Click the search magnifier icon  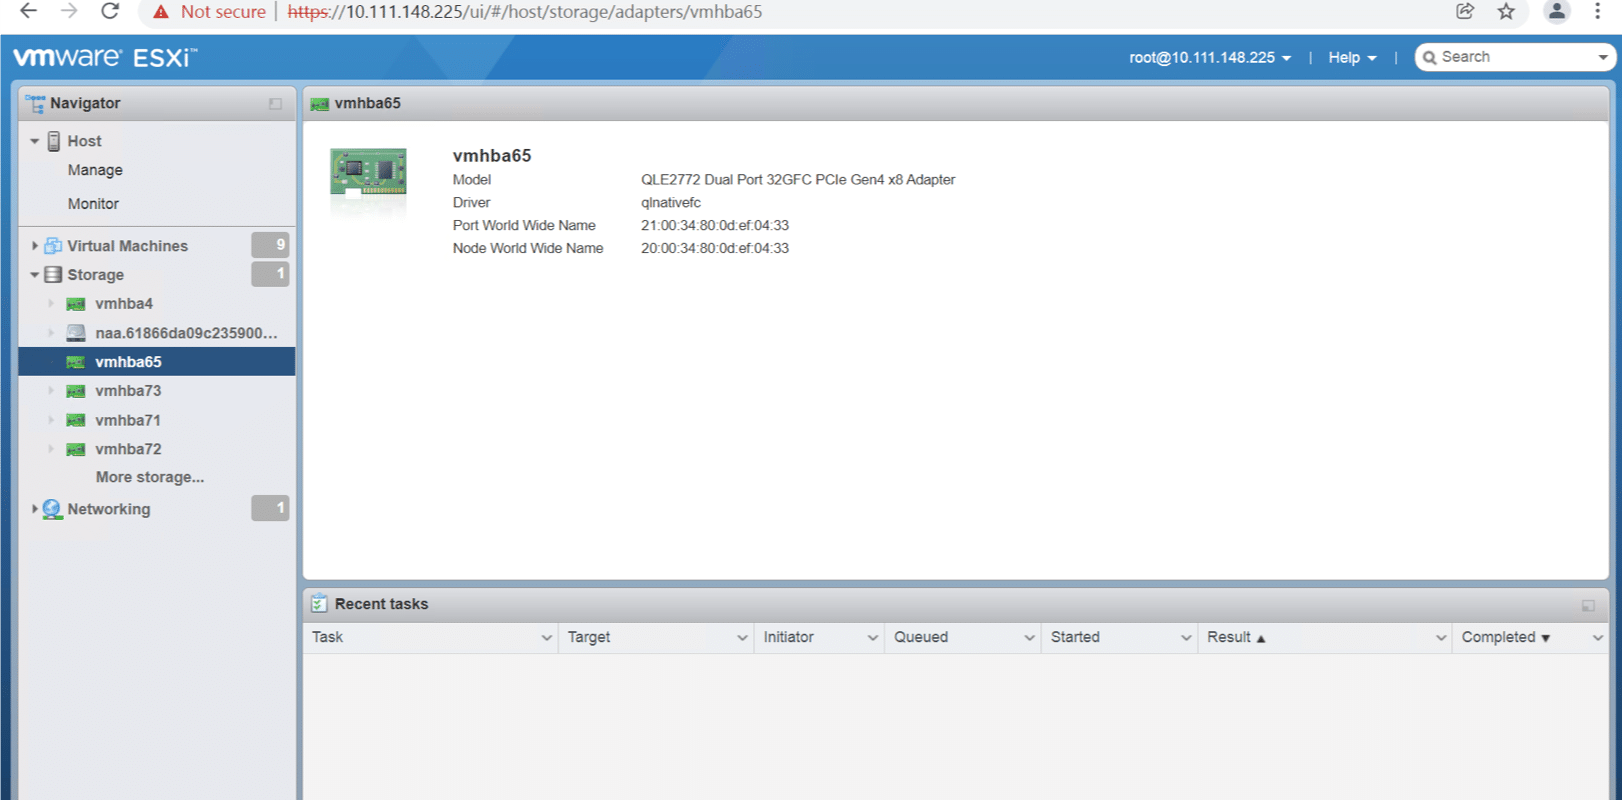[x=1430, y=58]
